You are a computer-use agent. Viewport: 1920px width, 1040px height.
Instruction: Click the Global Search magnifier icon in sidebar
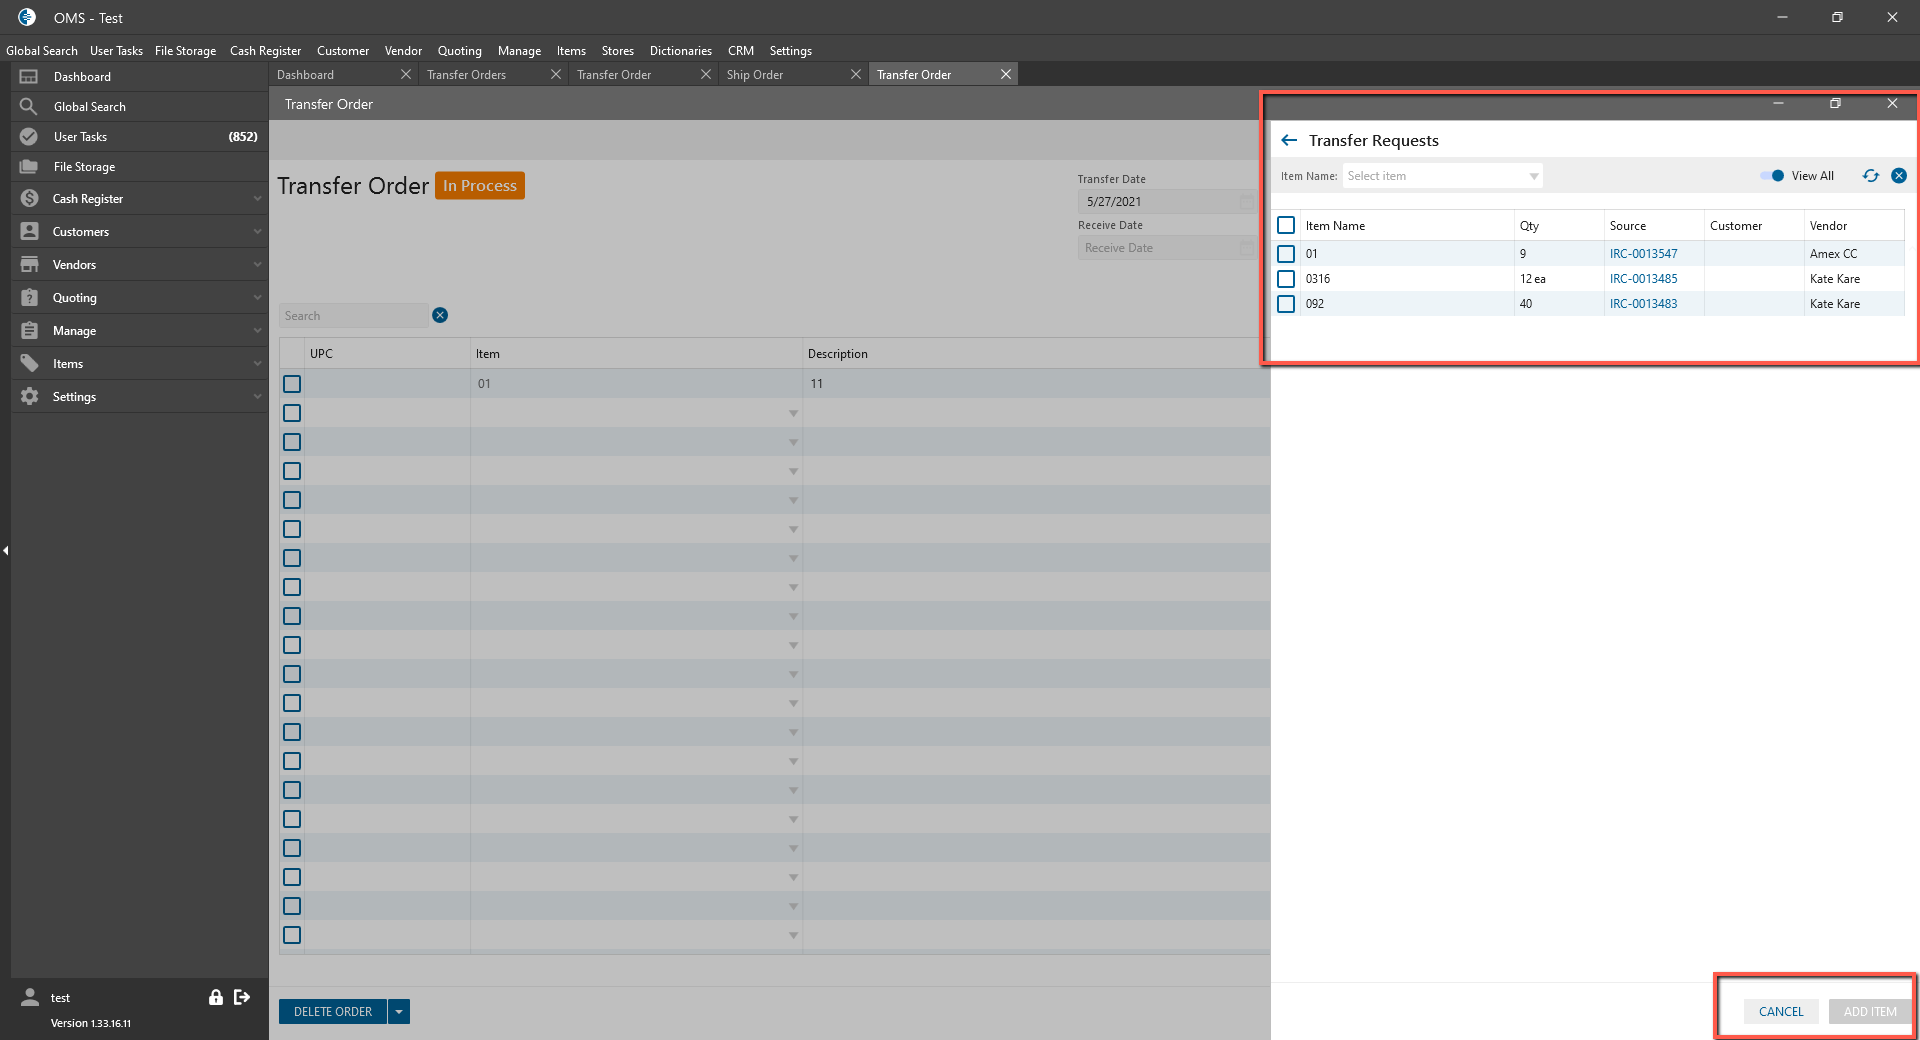pyautogui.click(x=29, y=107)
